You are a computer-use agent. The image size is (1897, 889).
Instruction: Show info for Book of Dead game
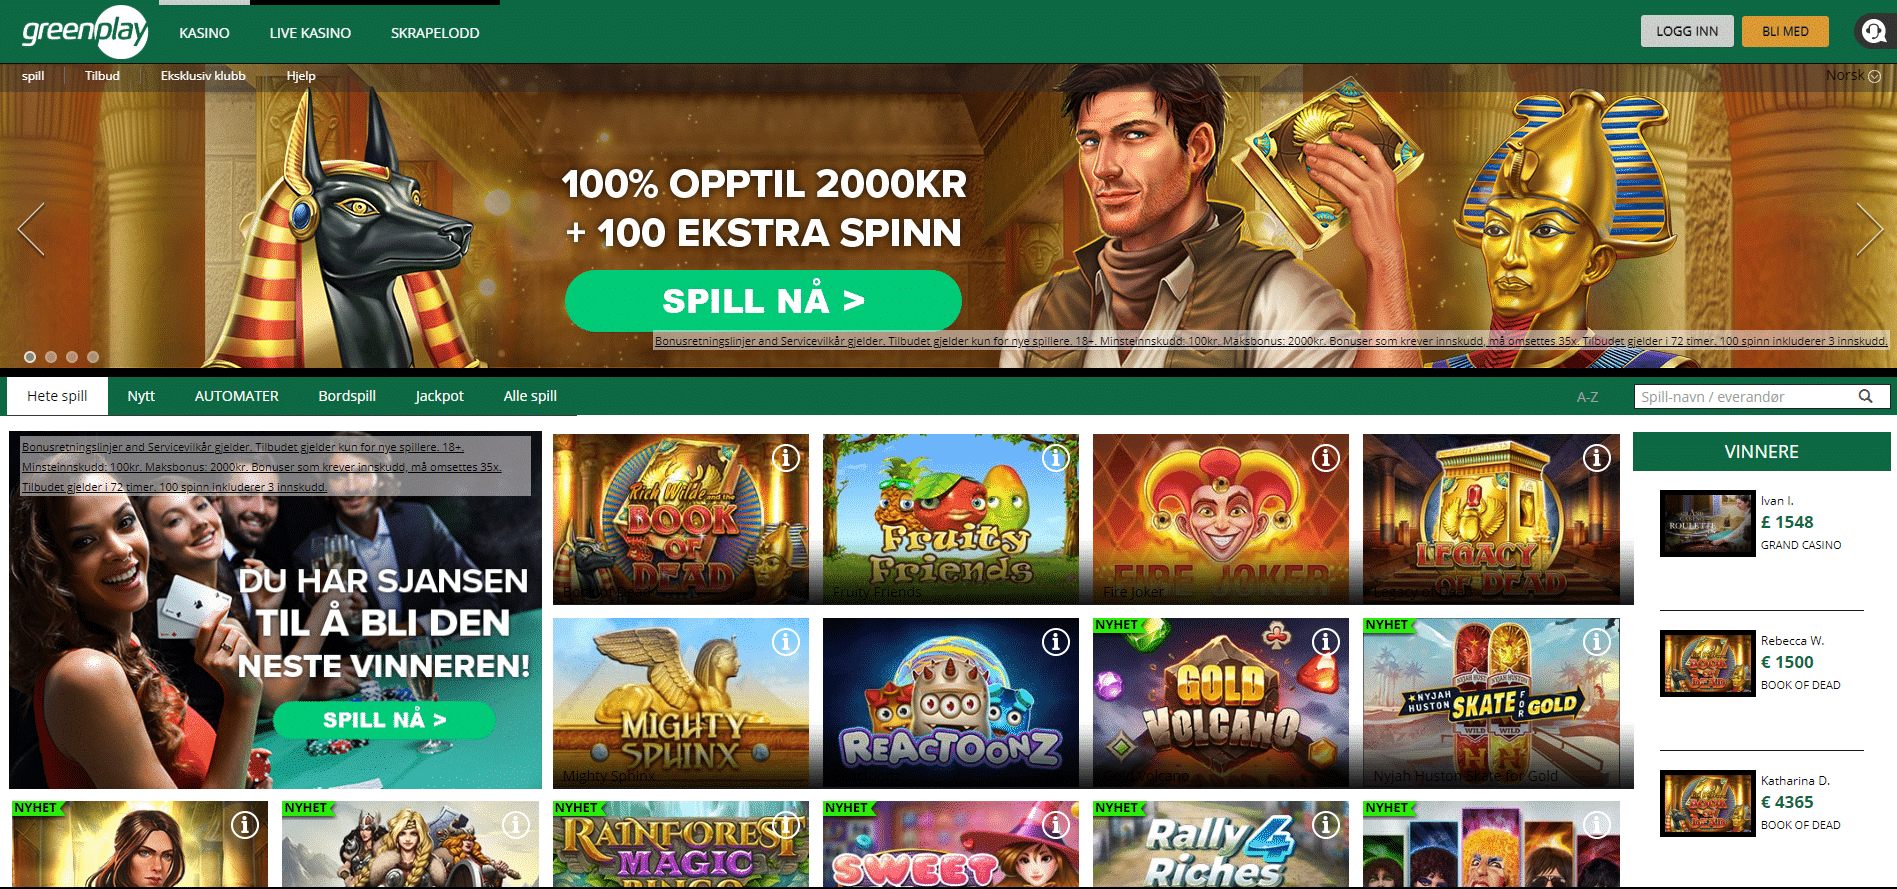click(786, 458)
